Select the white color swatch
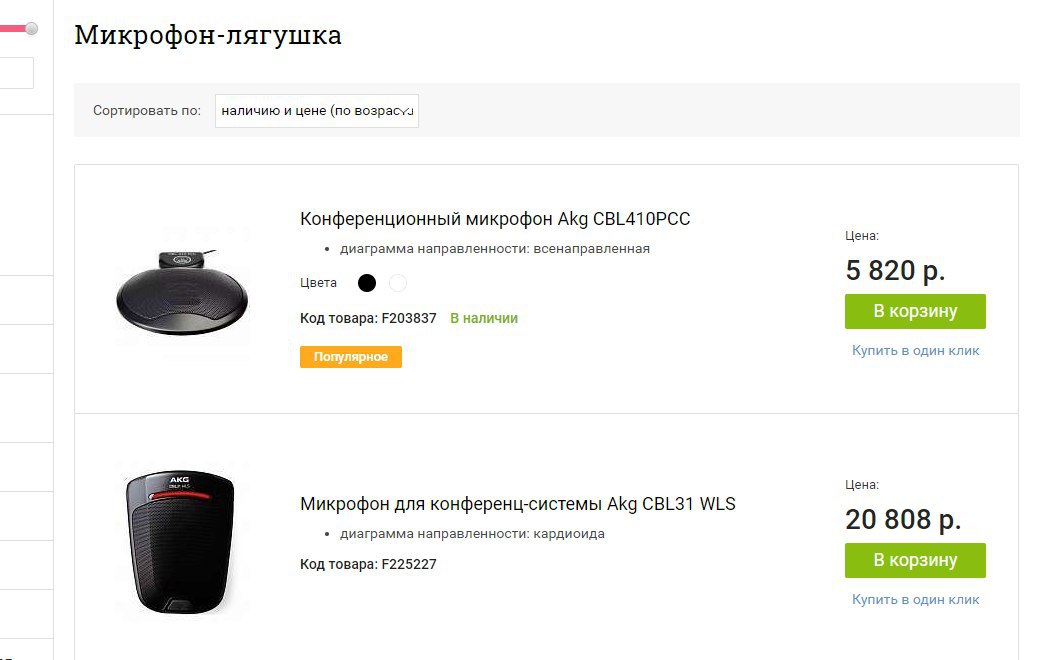 [x=398, y=283]
